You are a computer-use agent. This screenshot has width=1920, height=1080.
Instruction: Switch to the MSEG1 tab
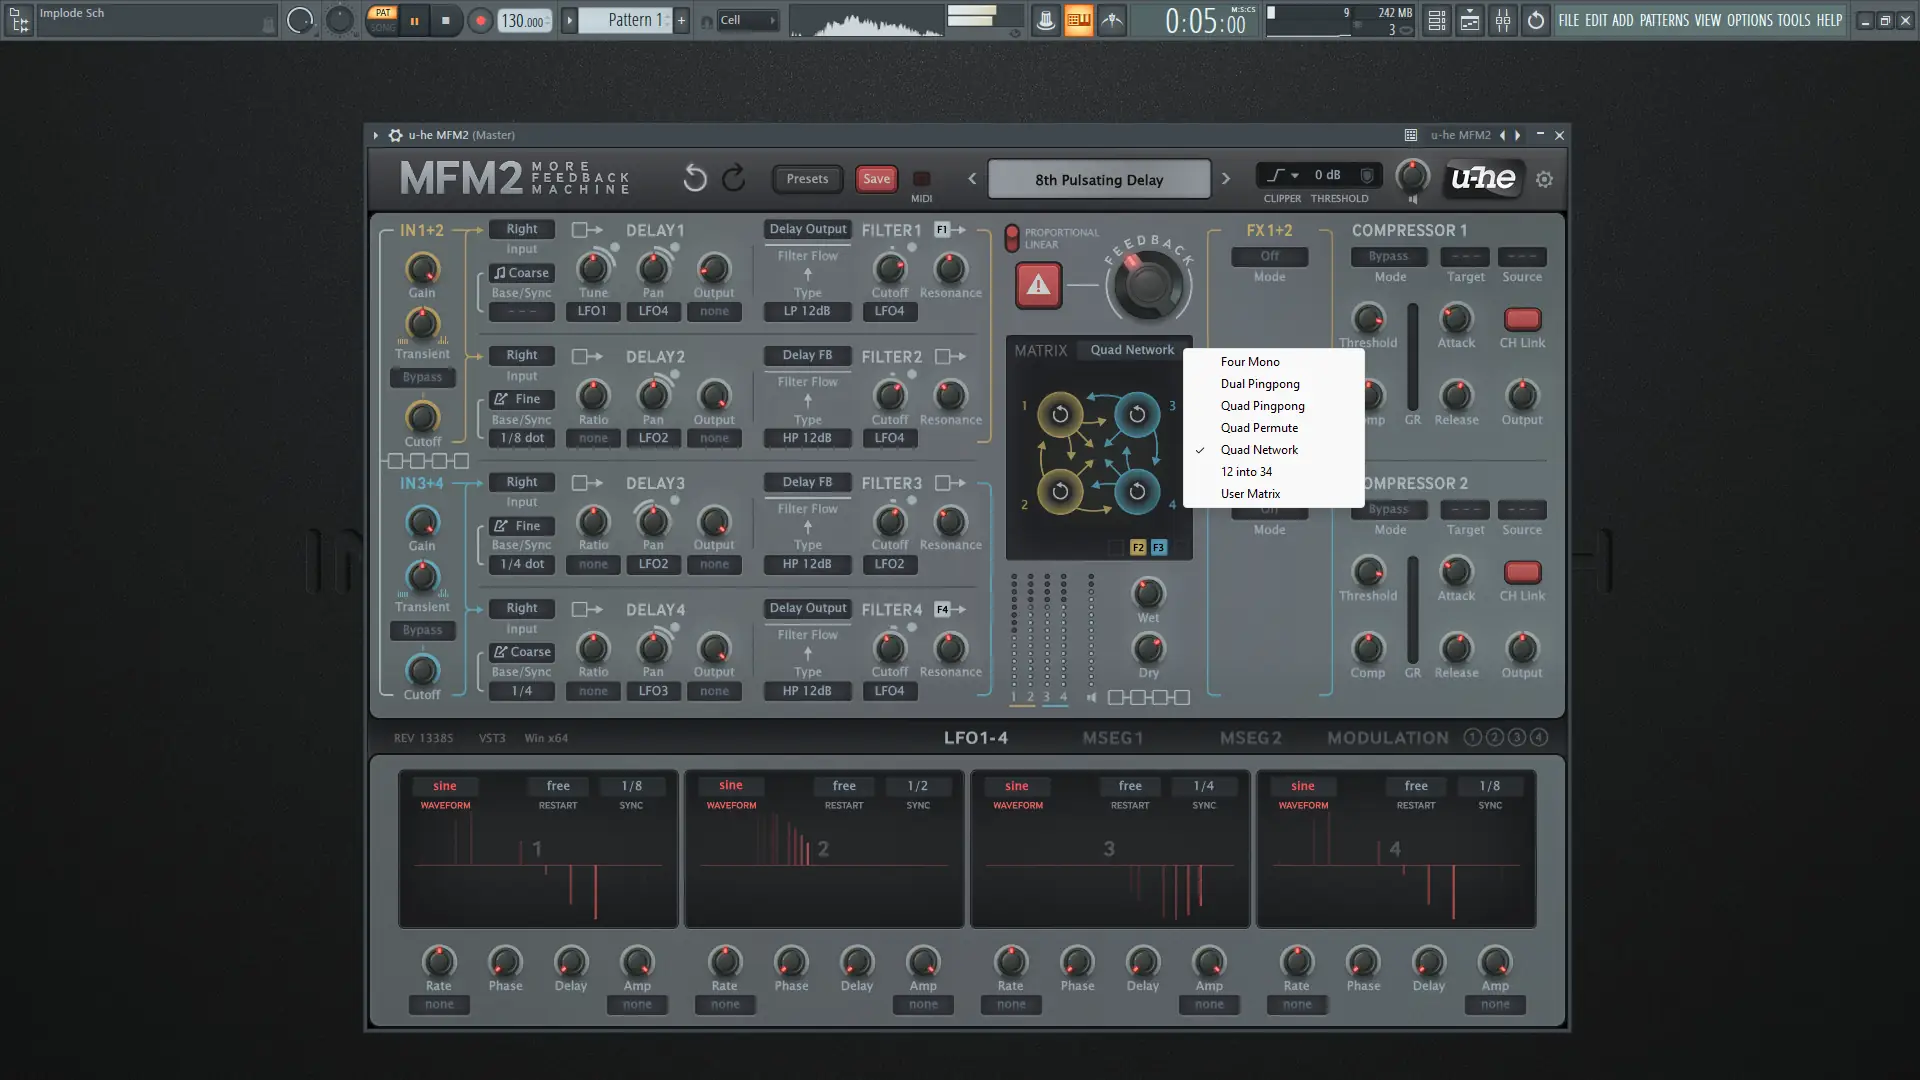(x=1112, y=738)
